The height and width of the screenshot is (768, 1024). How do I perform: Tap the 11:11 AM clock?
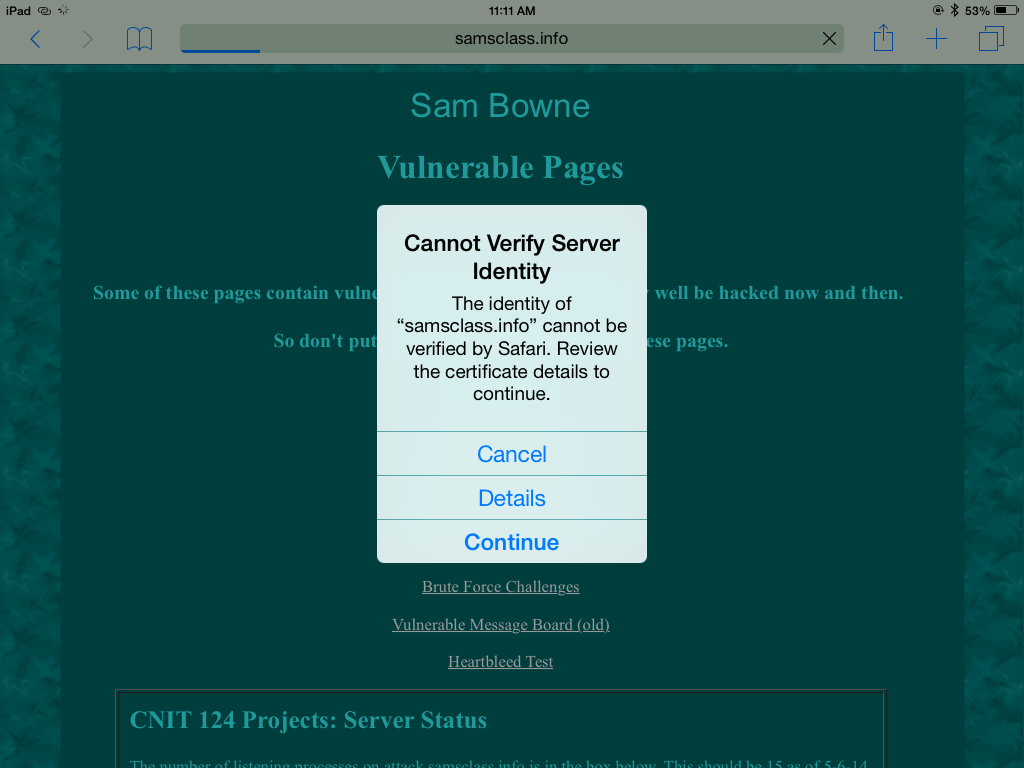(x=512, y=10)
